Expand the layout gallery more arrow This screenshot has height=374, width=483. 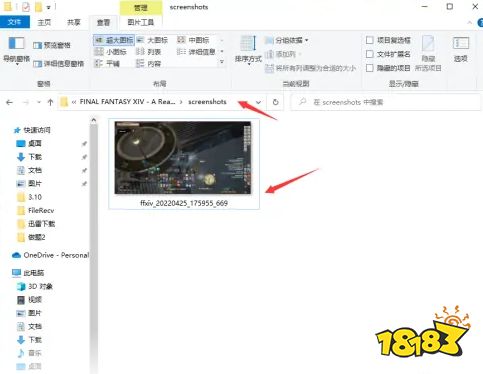coord(222,62)
